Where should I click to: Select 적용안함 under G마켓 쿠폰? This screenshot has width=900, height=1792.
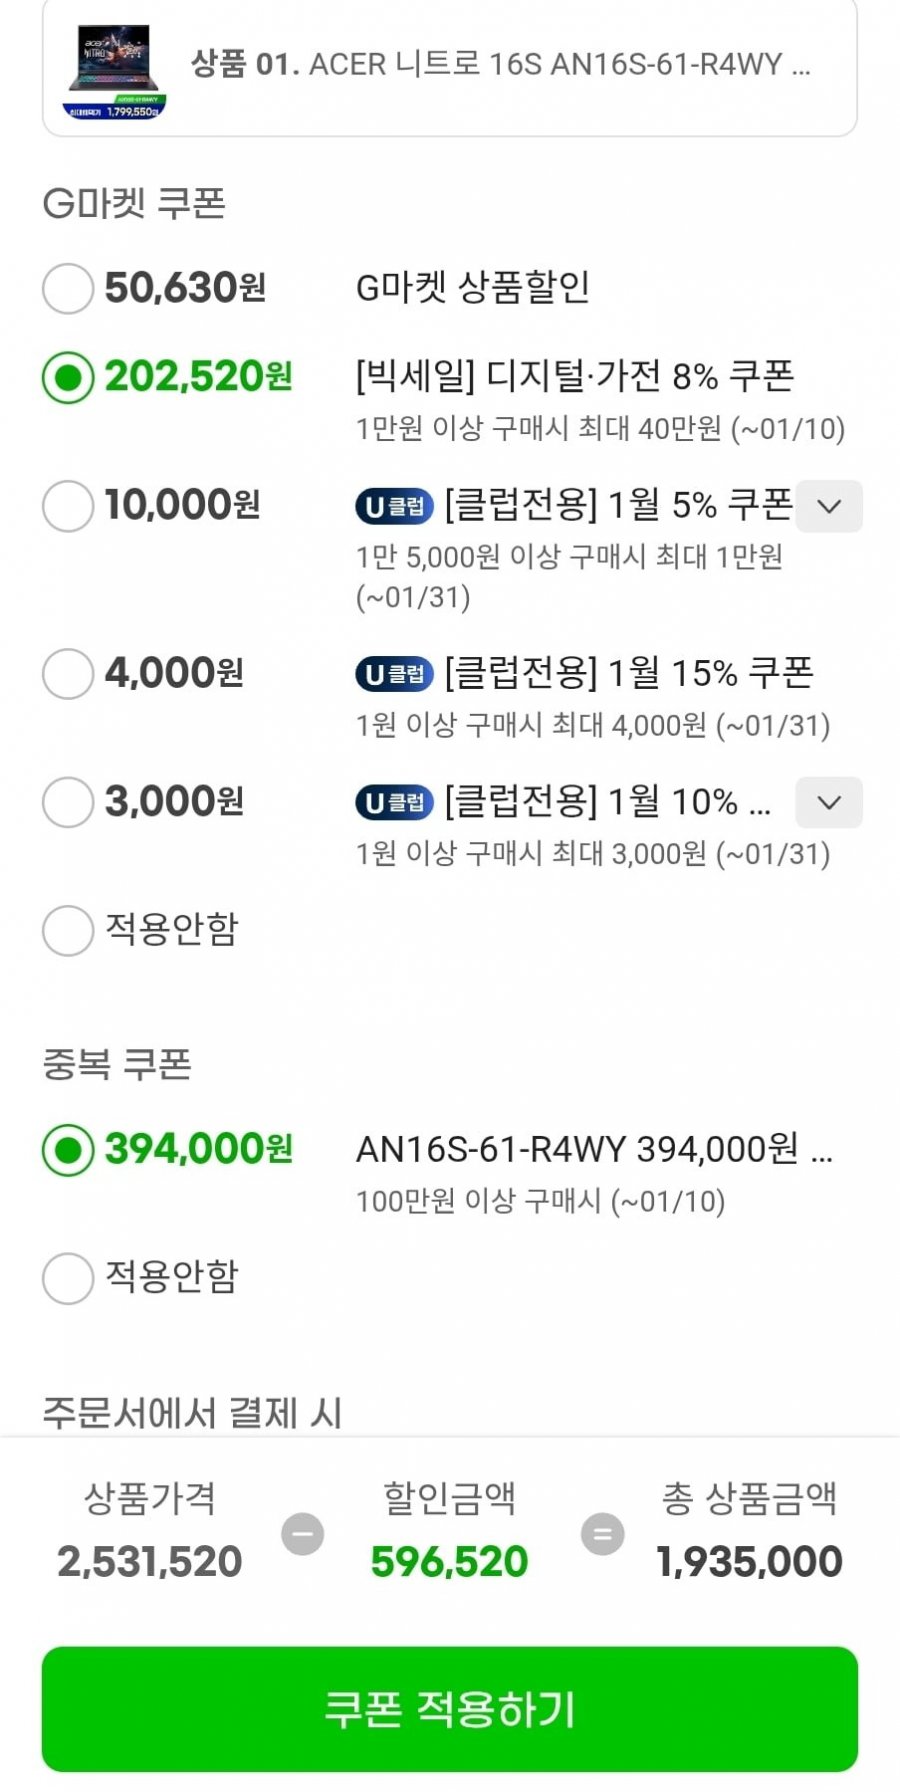tap(68, 930)
